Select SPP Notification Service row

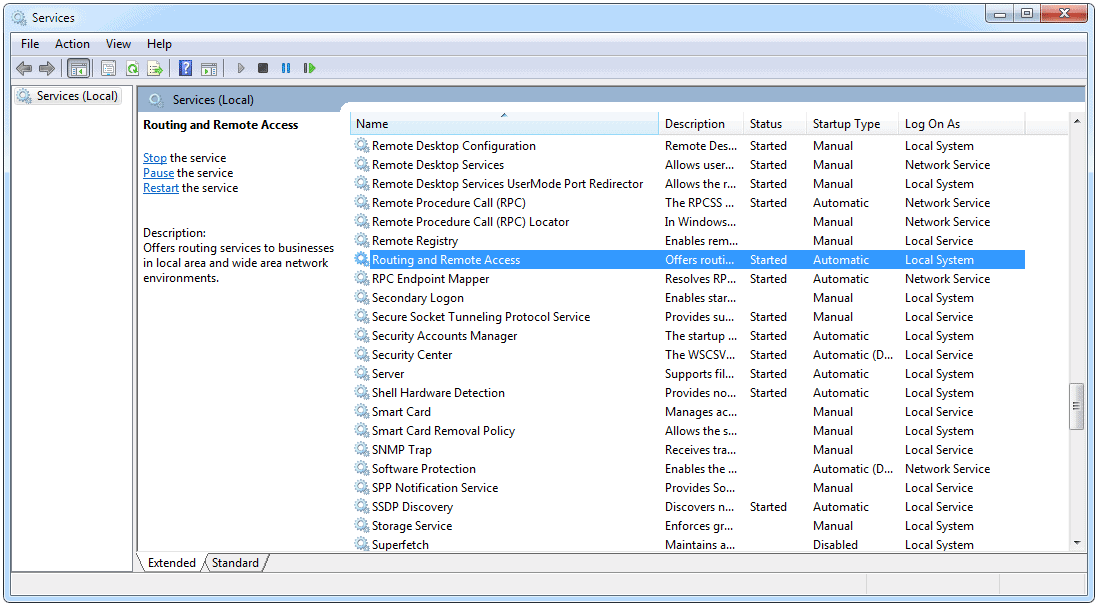click(689, 488)
